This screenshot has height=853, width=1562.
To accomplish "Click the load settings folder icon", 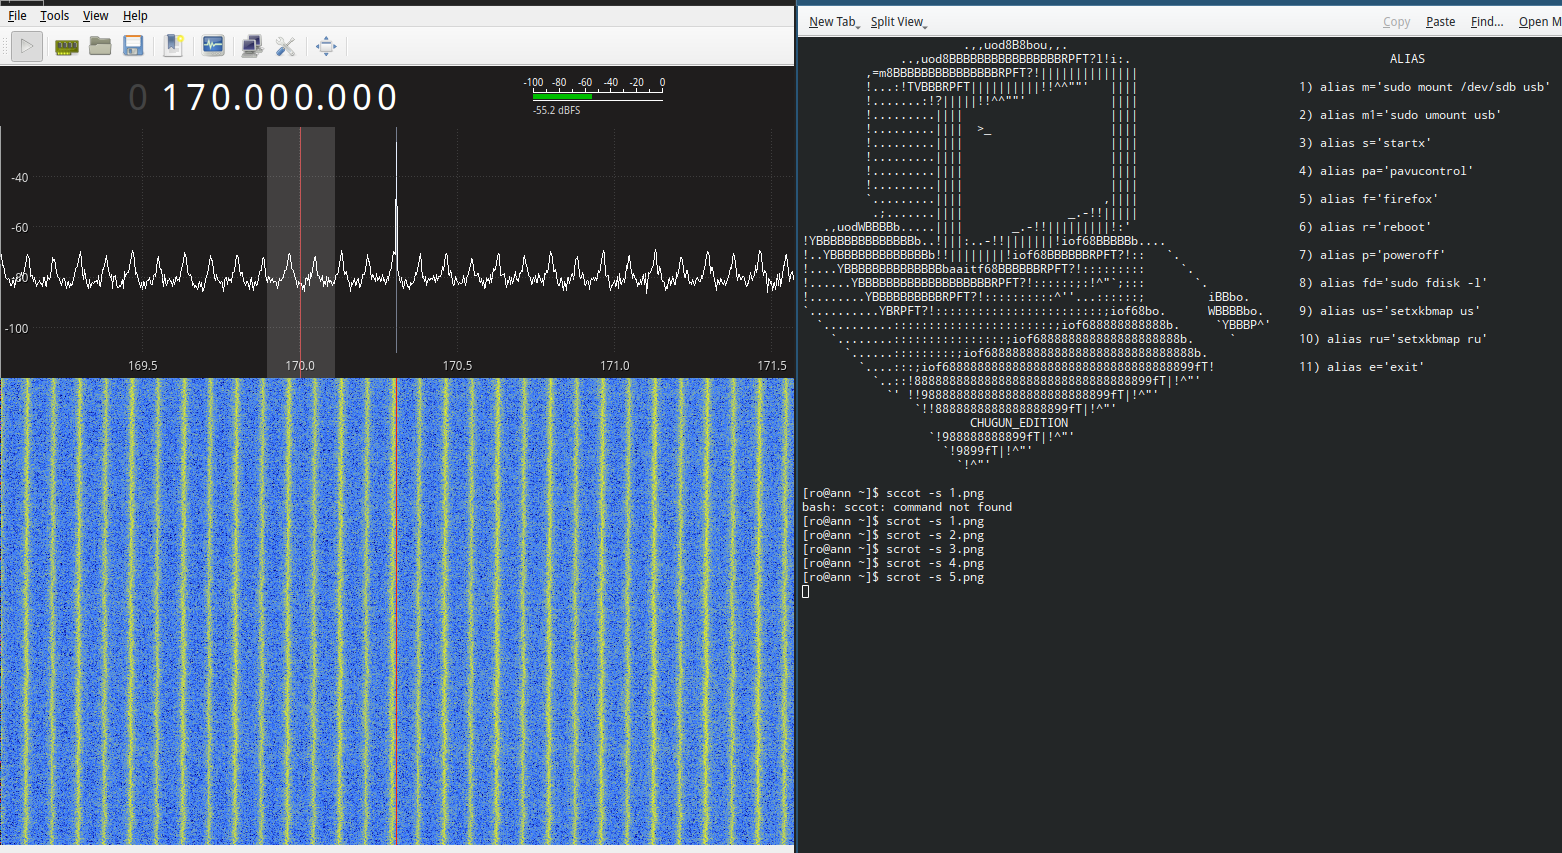I will (100, 46).
